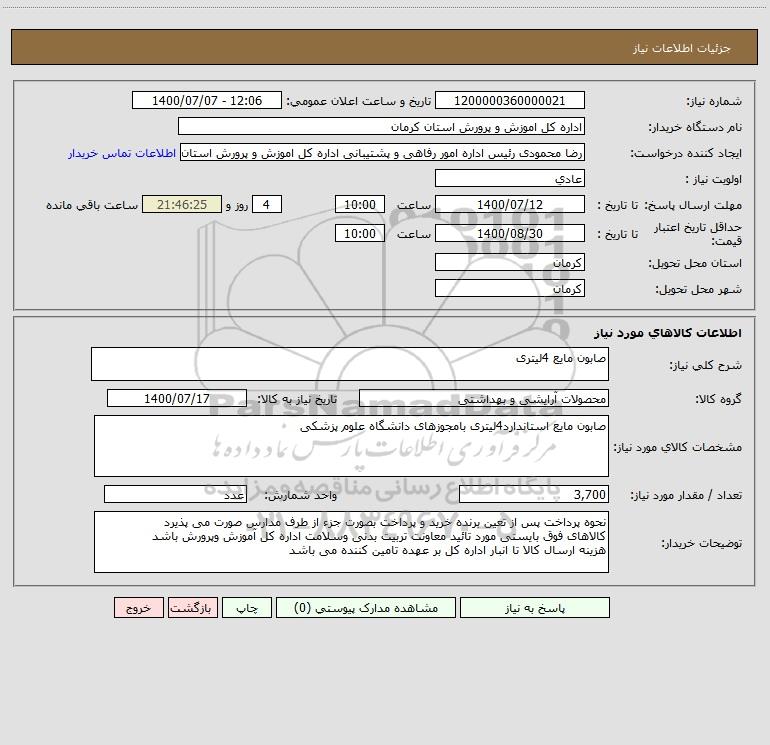
Task: Click the label مهلت ارسال پاسخ
Action: (x=694, y=205)
